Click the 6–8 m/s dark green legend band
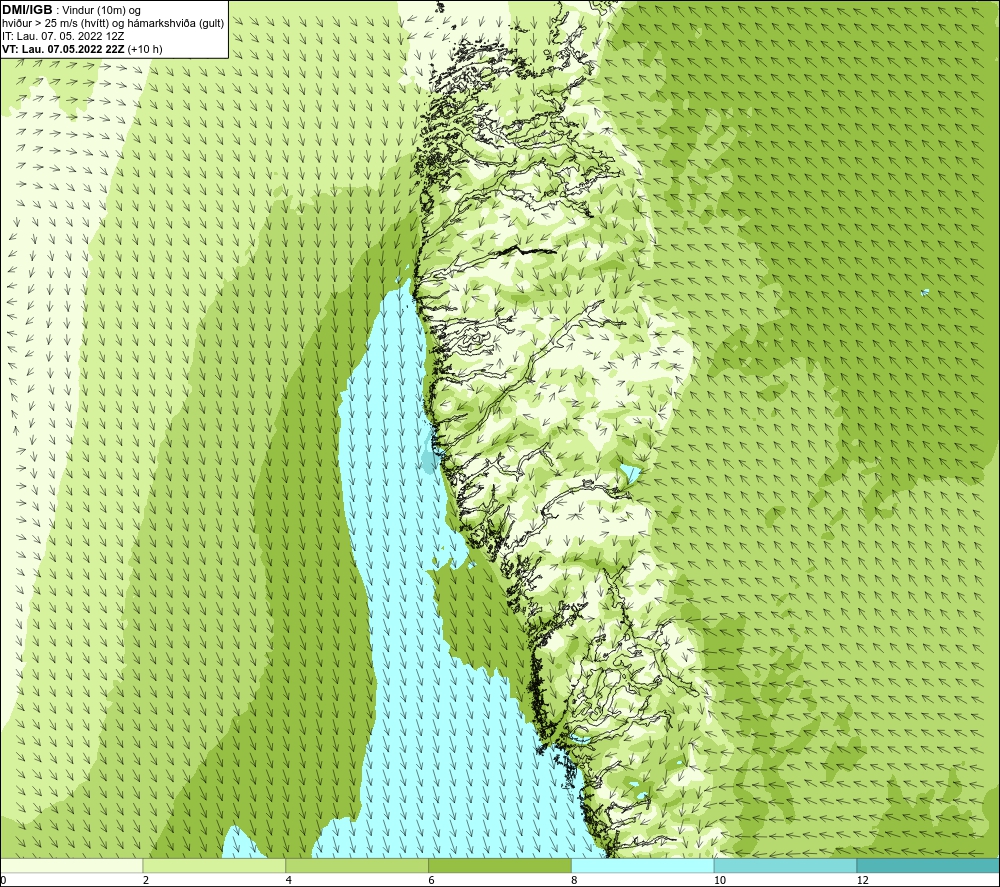The height and width of the screenshot is (887, 1000). 500,865
